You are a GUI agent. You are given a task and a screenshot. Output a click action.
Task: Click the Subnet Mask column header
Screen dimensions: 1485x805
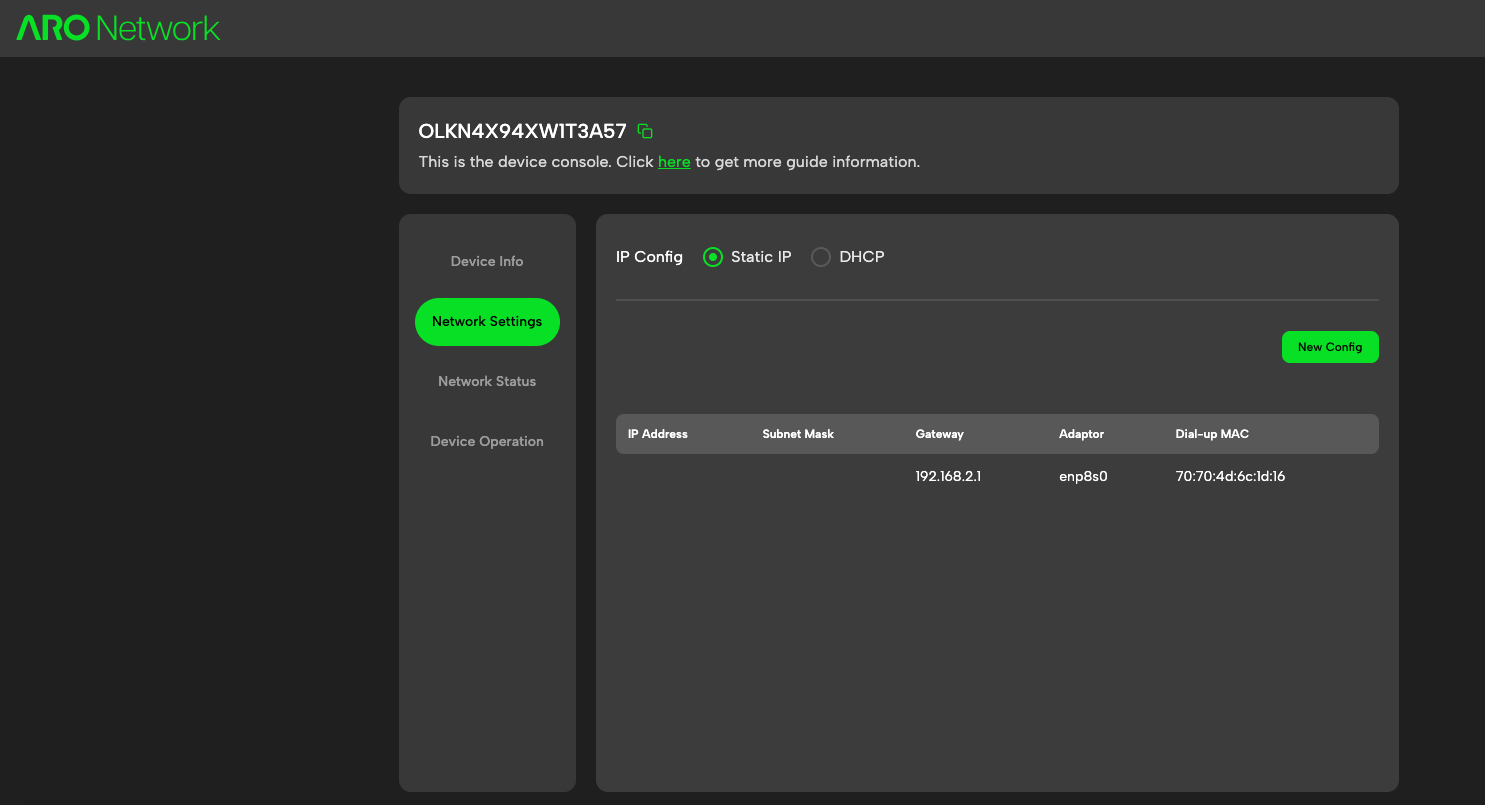click(x=798, y=434)
